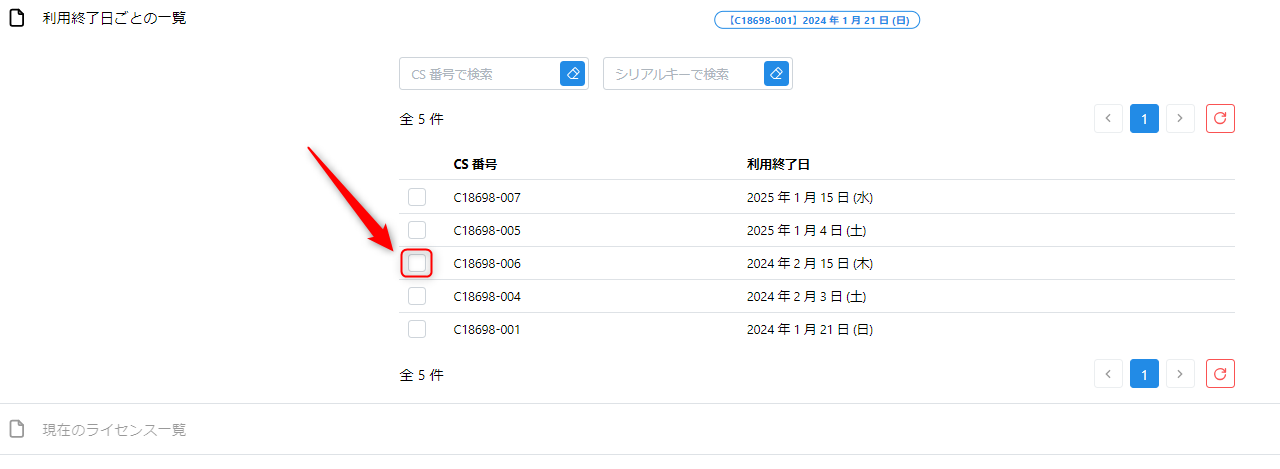
Task: Click the date 2025 年 1 月 4 日 (土)
Action: [806, 230]
